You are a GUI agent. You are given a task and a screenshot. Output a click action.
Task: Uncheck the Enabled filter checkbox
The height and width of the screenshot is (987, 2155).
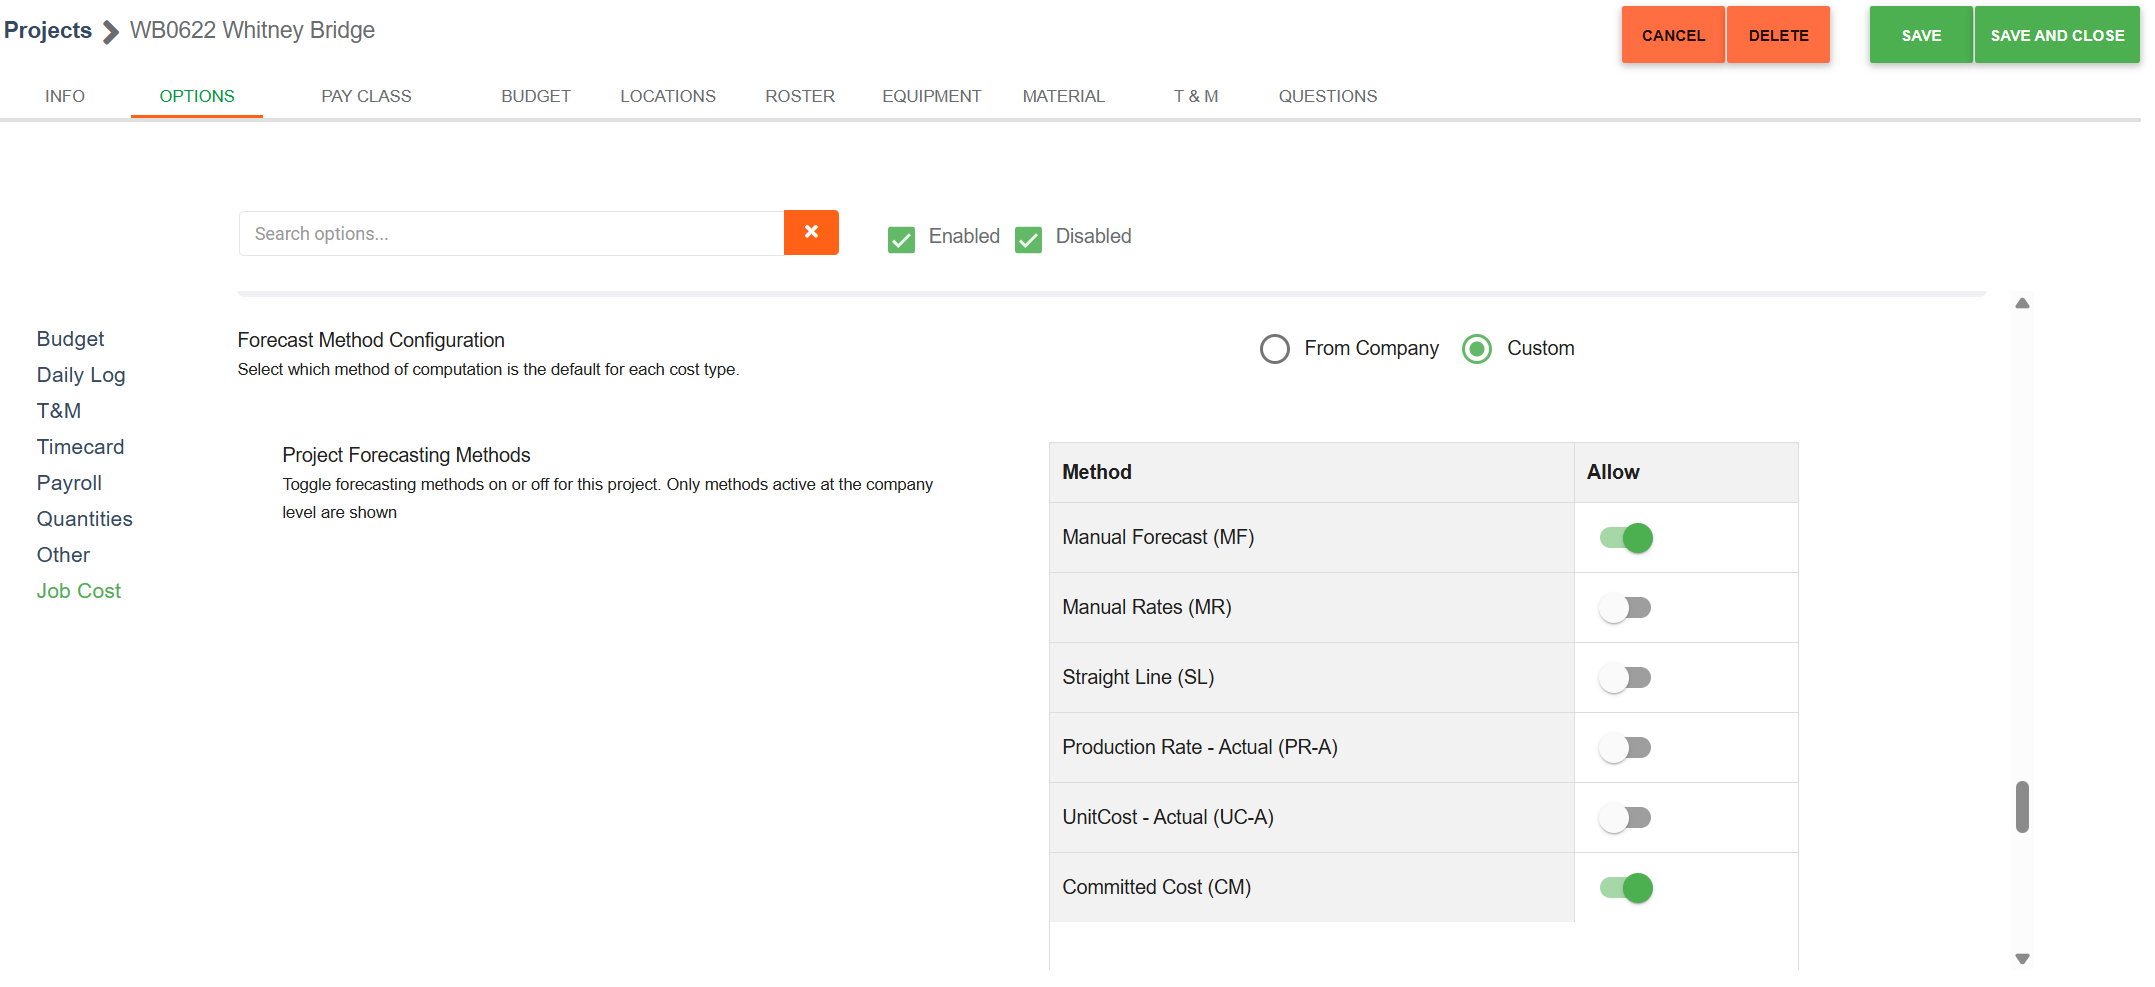pyautogui.click(x=901, y=239)
